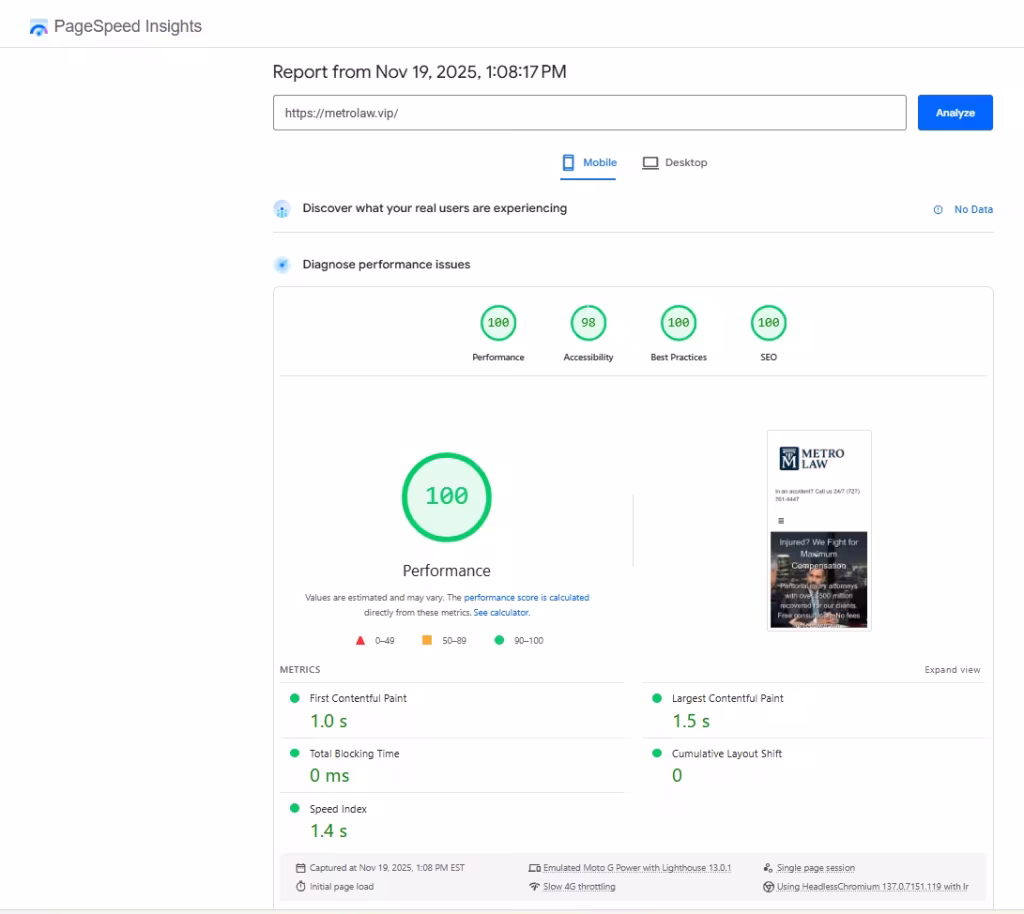Image resolution: width=1024 pixels, height=914 pixels.
Task: Click the Diagnose performance issues icon
Action: tap(282, 265)
